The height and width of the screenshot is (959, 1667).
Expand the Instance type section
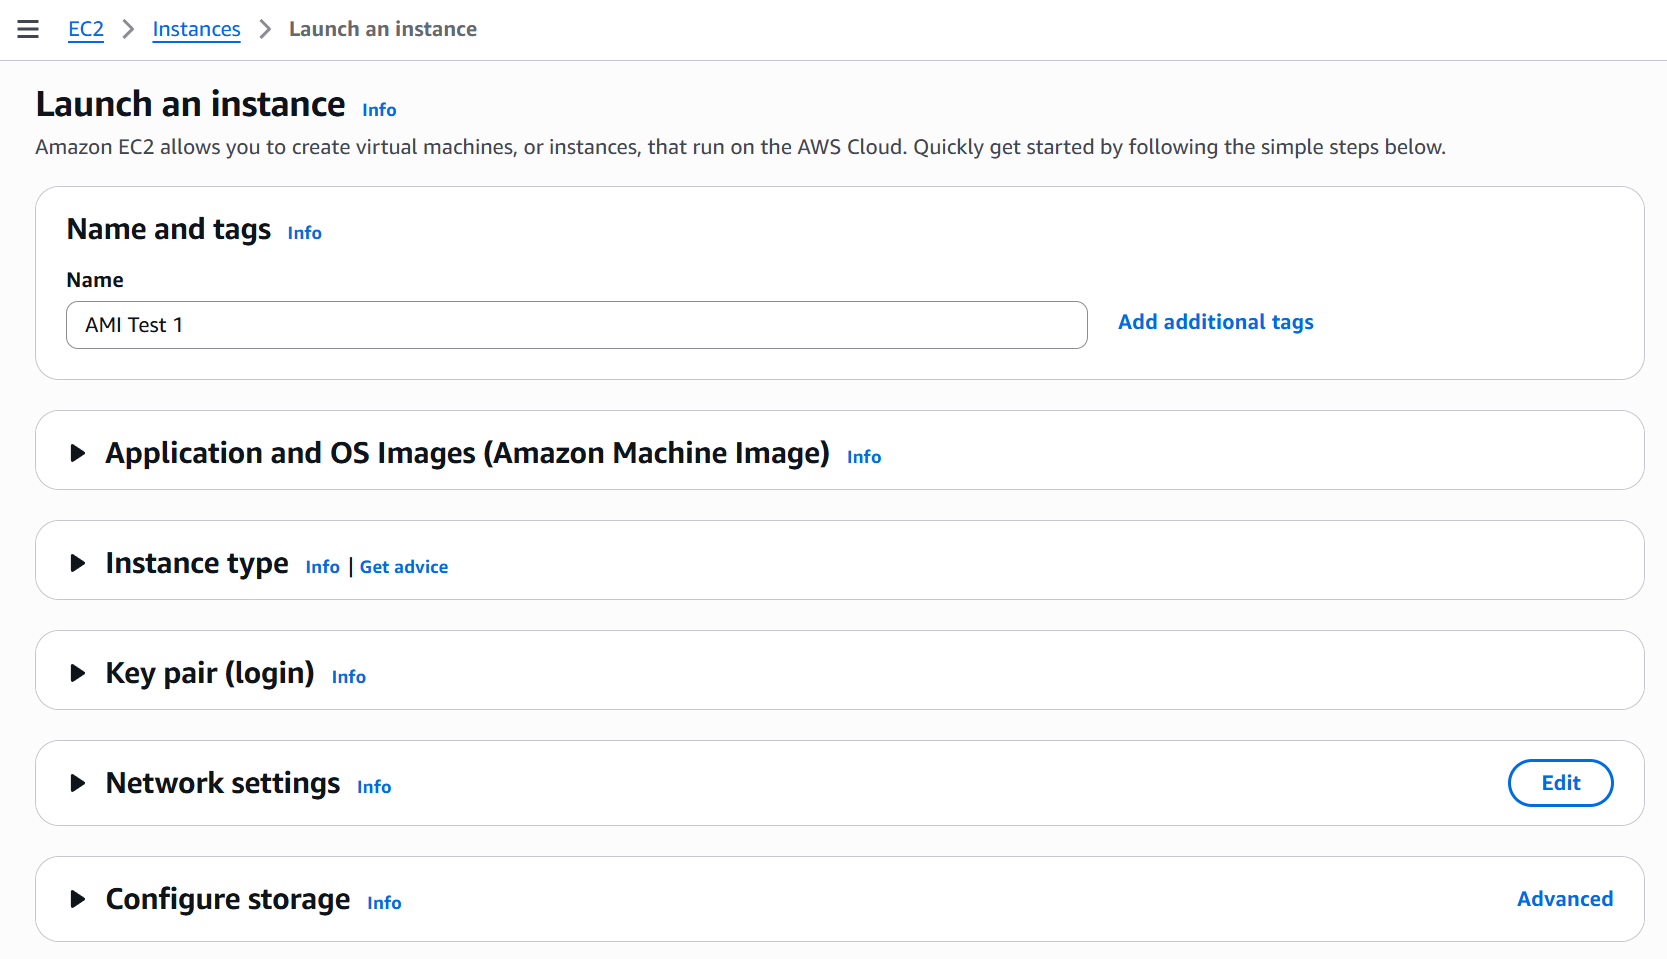click(78, 563)
